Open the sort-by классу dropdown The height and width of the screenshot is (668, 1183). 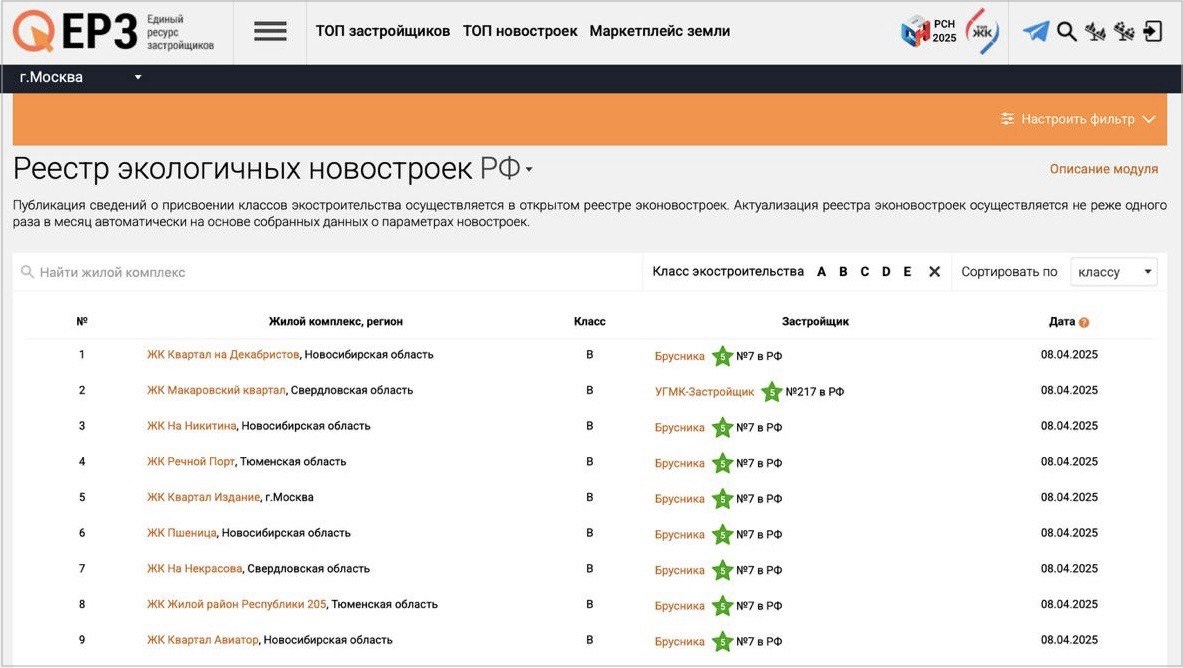pos(1113,272)
